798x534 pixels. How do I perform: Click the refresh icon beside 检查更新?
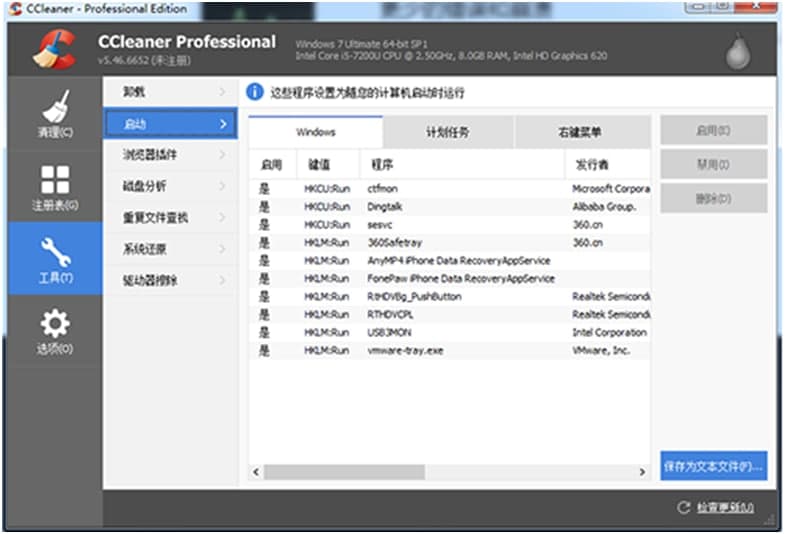pyautogui.click(x=683, y=507)
